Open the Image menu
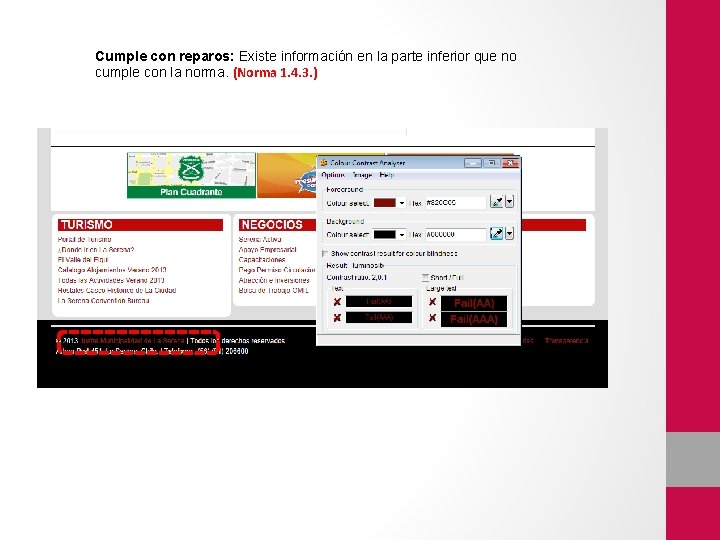This screenshot has height=540, width=720. click(x=362, y=175)
